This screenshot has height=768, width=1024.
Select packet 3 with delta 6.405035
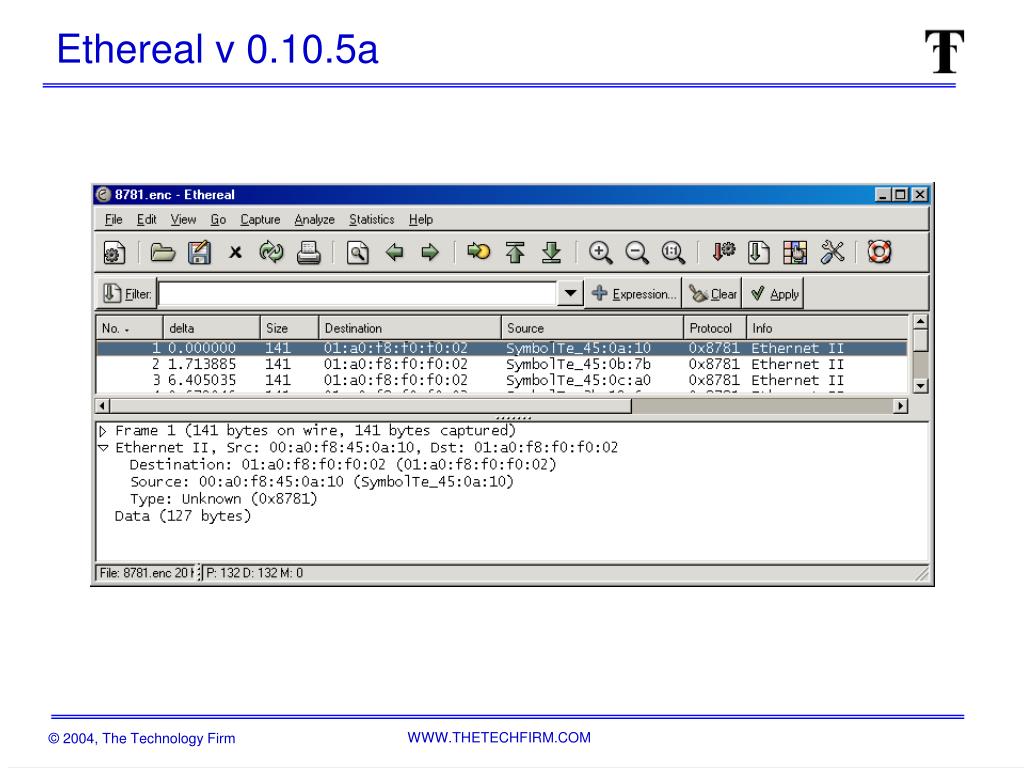pos(502,380)
